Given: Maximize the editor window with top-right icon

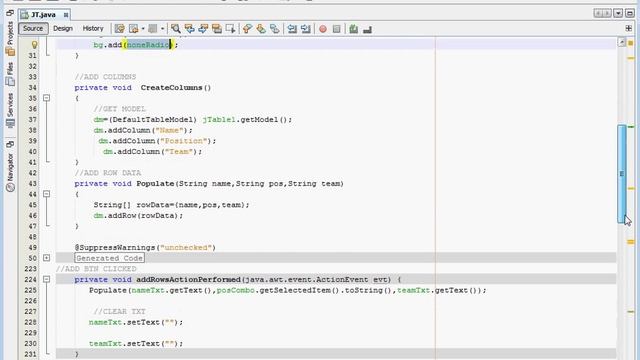Looking at the screenshot, I should click(630, 13).
